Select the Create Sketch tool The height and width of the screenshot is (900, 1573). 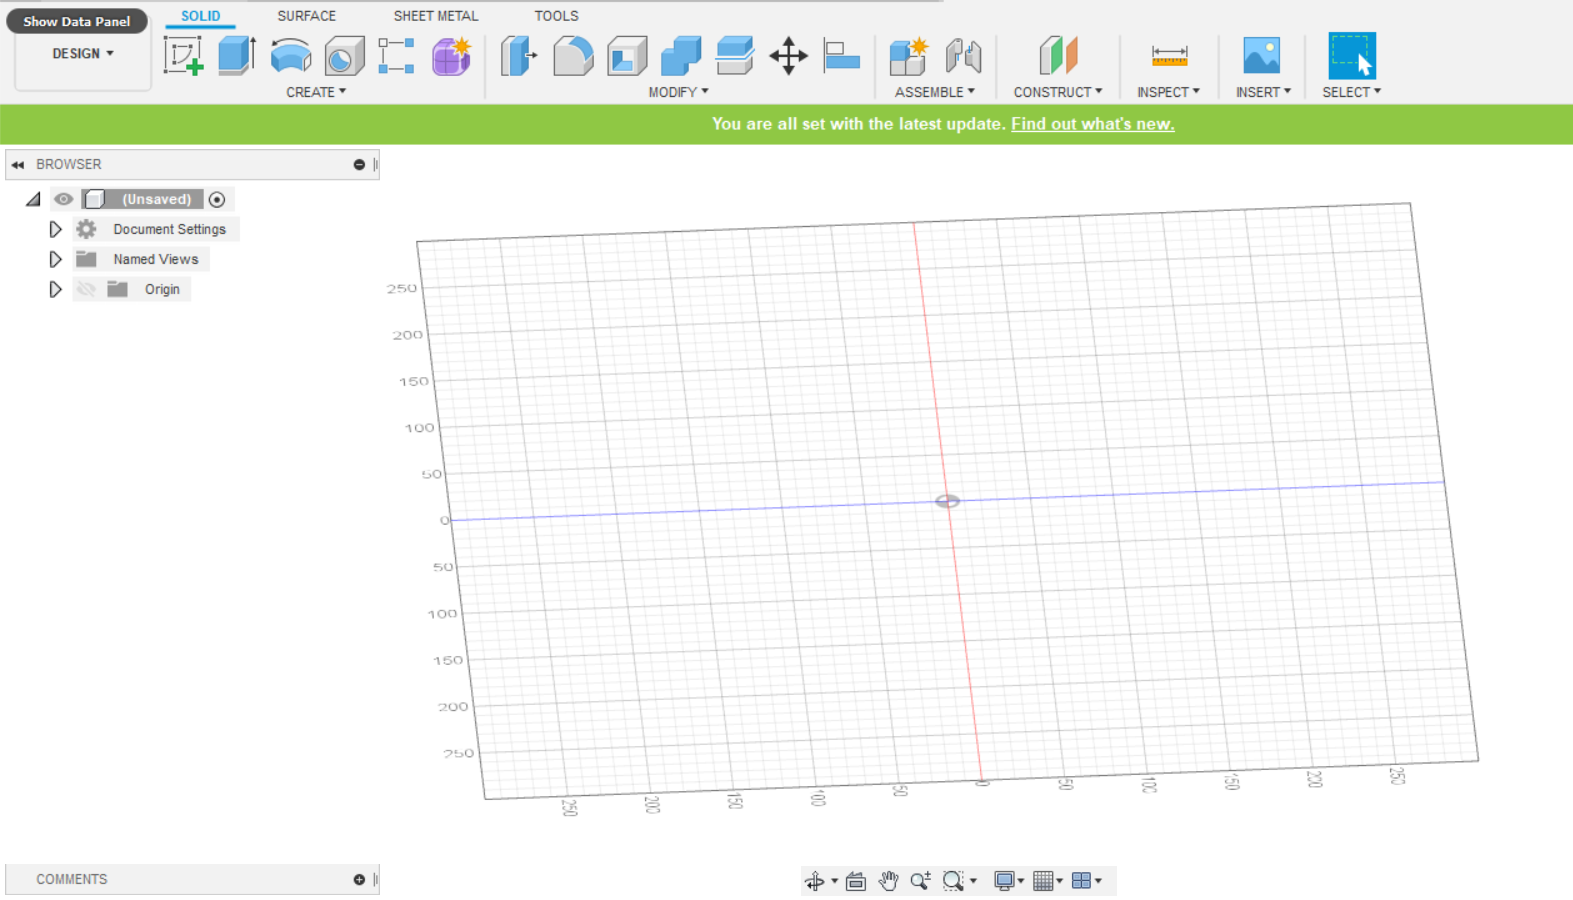point(184,56)
